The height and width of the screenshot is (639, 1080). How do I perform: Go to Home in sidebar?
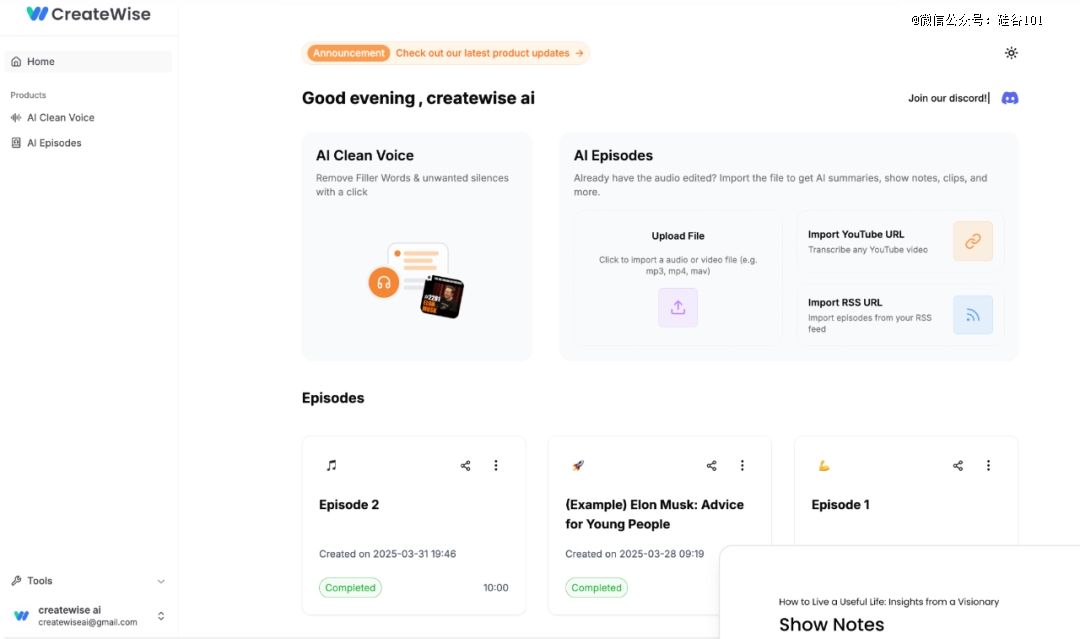(x=89, y=61)
